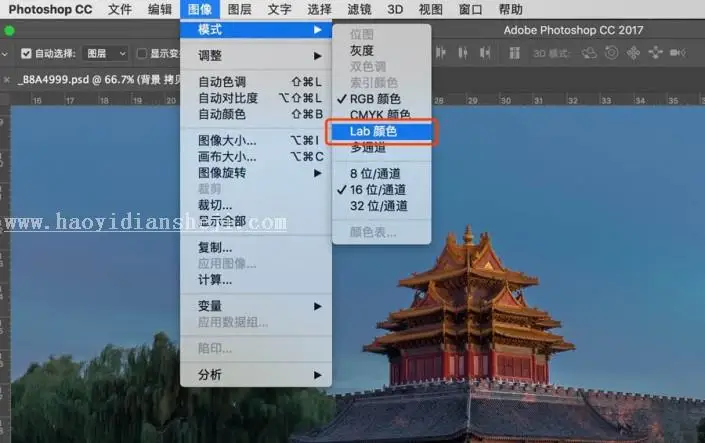705x443 pixels.
Task: Choose the 计算... menu entry
Action: click(x=256, y=280)
